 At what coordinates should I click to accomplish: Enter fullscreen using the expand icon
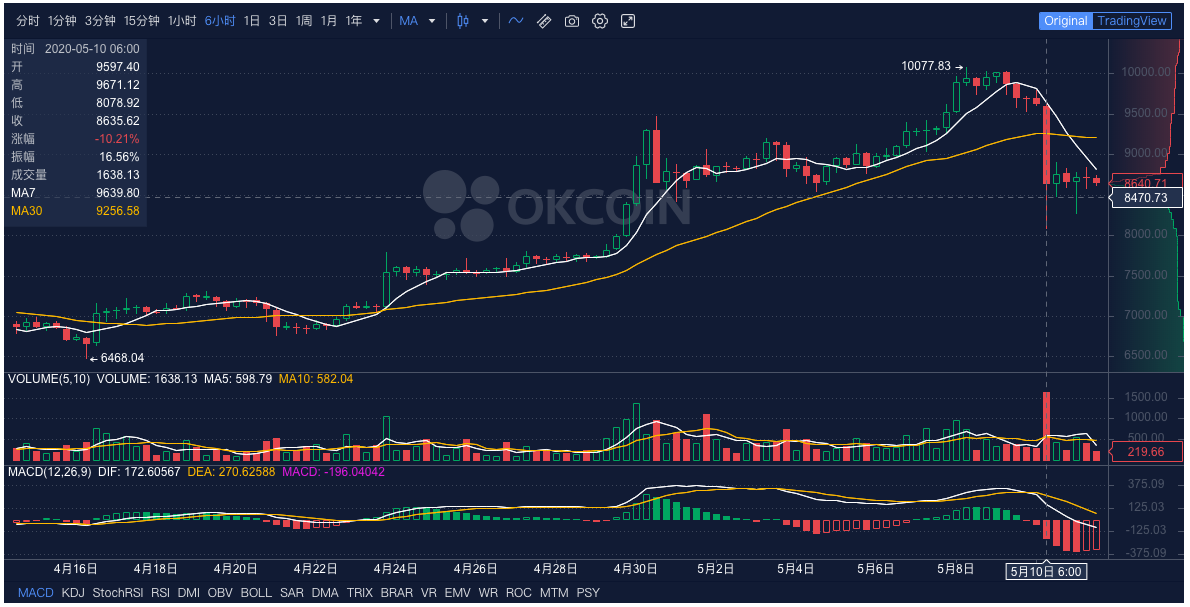tap(628, 20)
